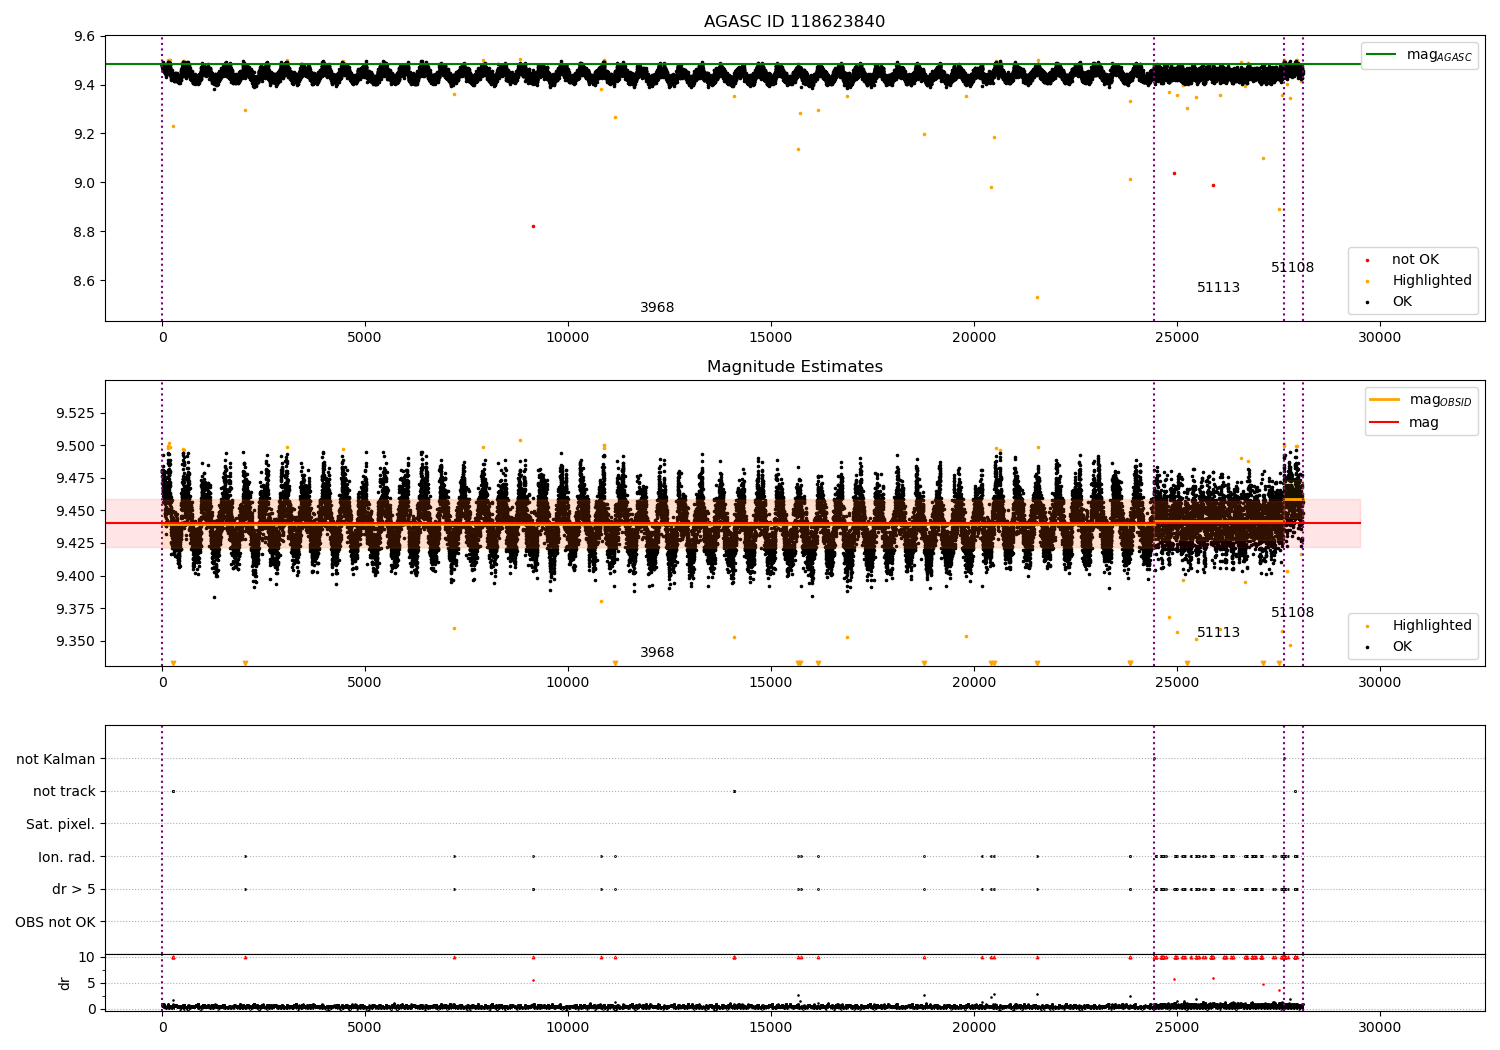This screenshot has width=1500, height=1050.
Task: Click the green mag AGASC legend line
Action: pos(1383,55)
